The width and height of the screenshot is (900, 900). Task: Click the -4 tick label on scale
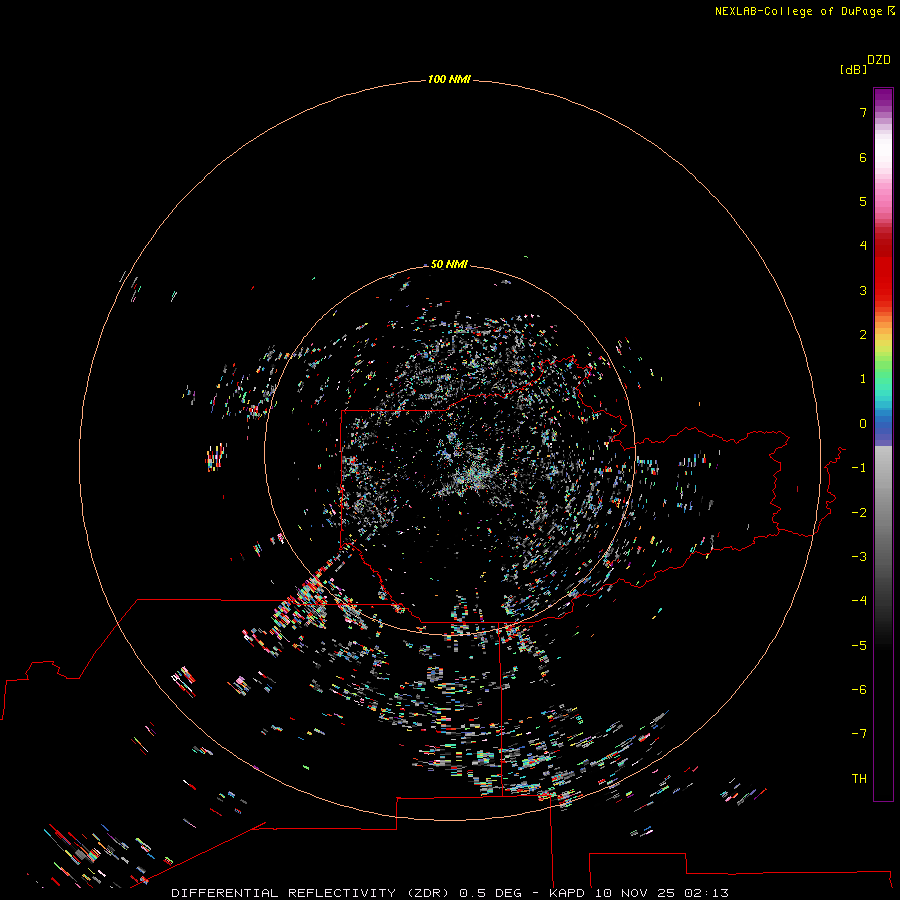tap(859, 600)
